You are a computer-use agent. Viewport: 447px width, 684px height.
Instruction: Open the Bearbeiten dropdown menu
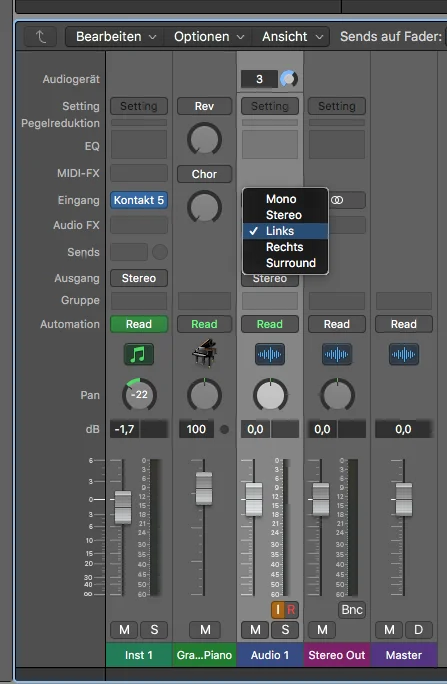[116, 37]
